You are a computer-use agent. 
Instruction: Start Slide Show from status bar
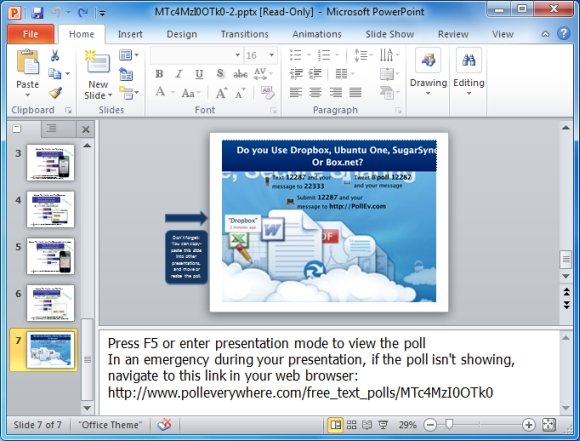(383, 425)
